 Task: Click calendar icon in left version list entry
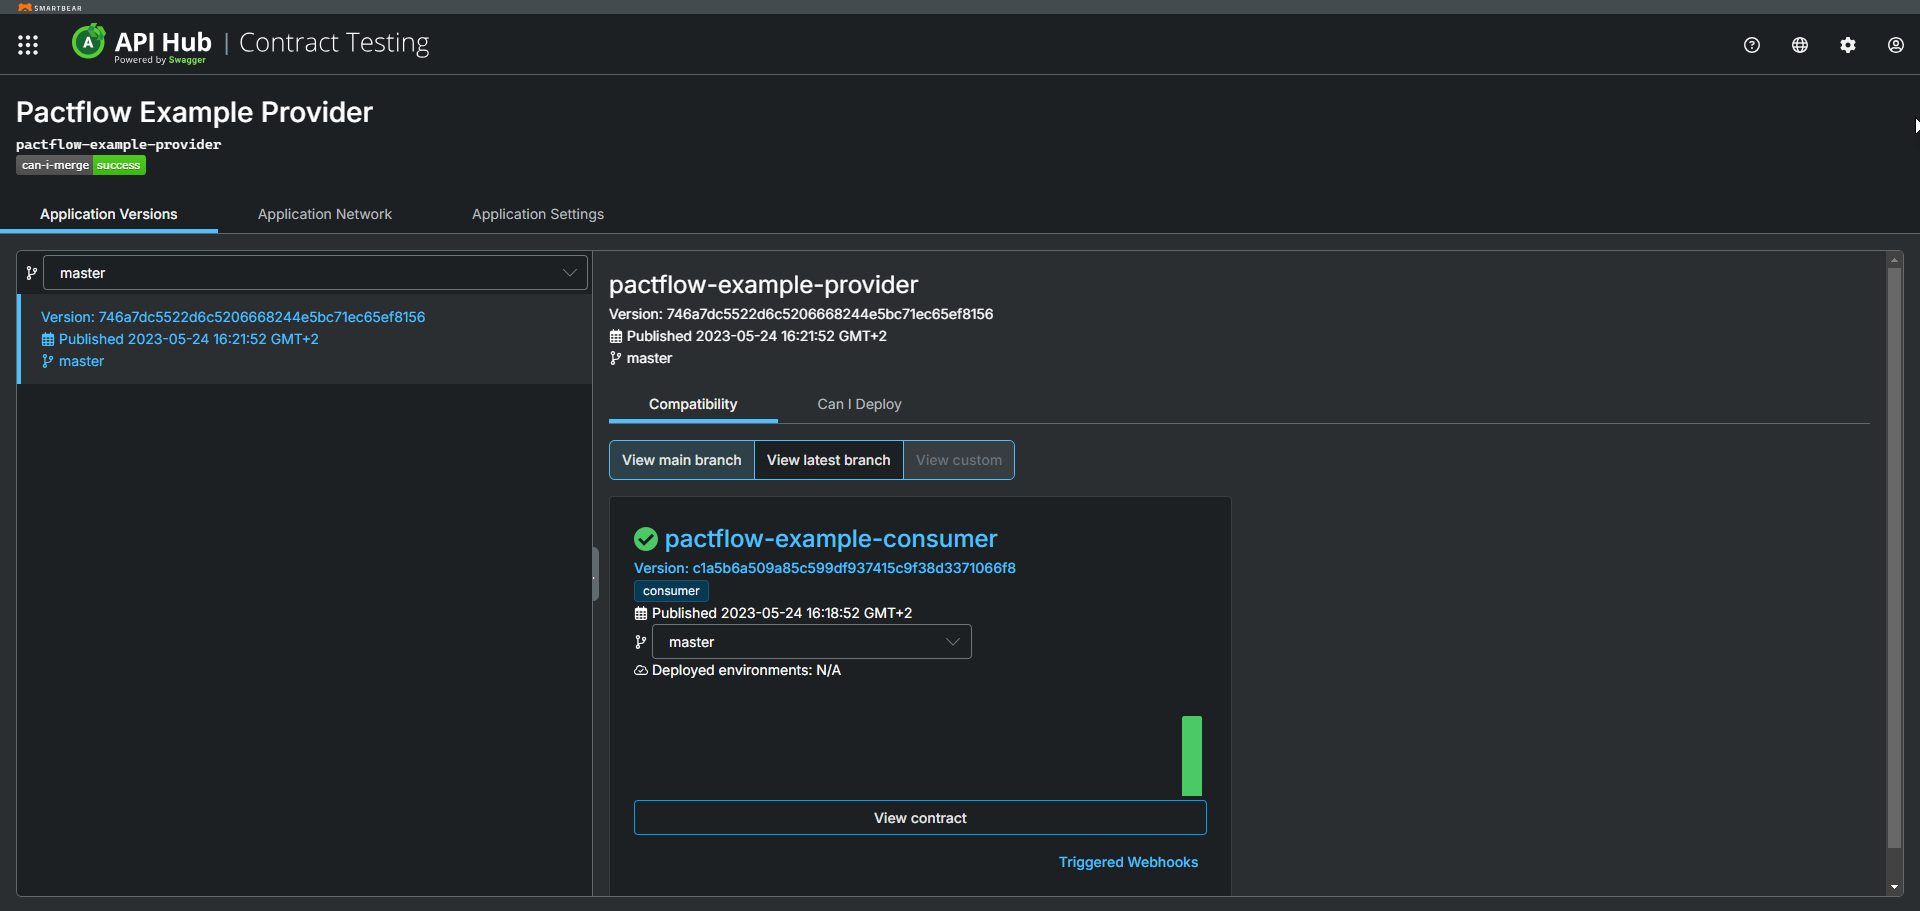[x=47, y=339]
